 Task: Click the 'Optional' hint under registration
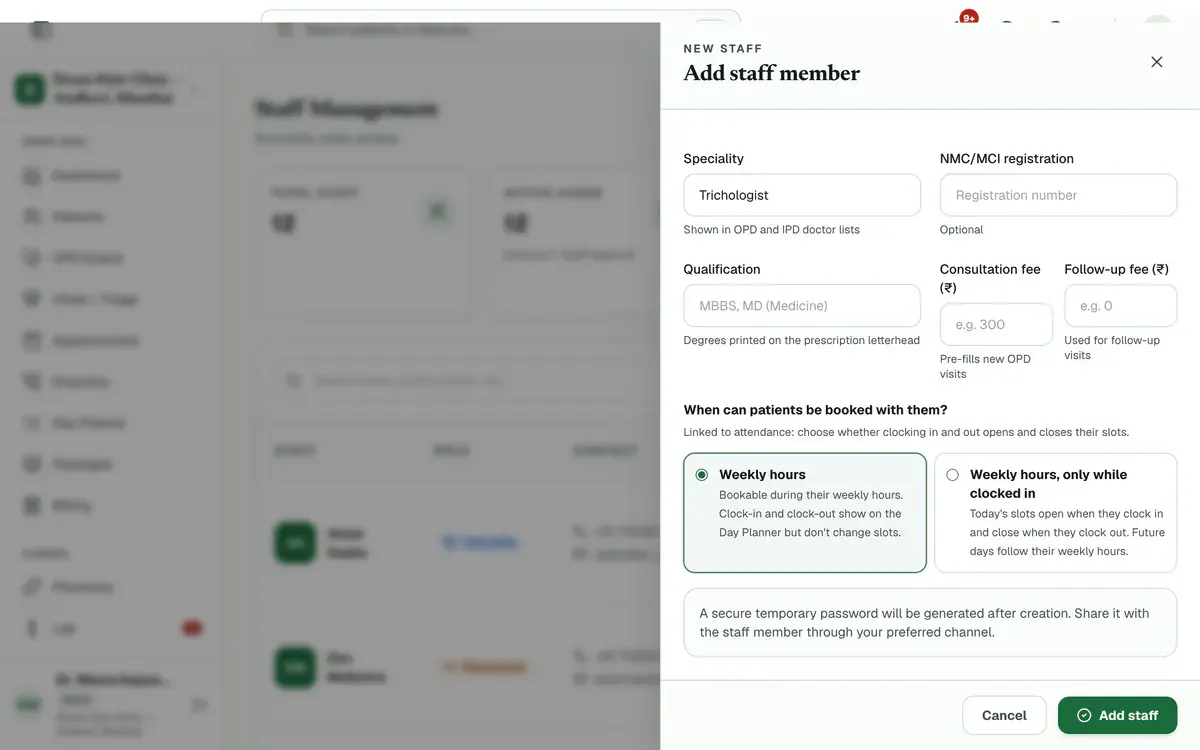click(x=961, y=230)
